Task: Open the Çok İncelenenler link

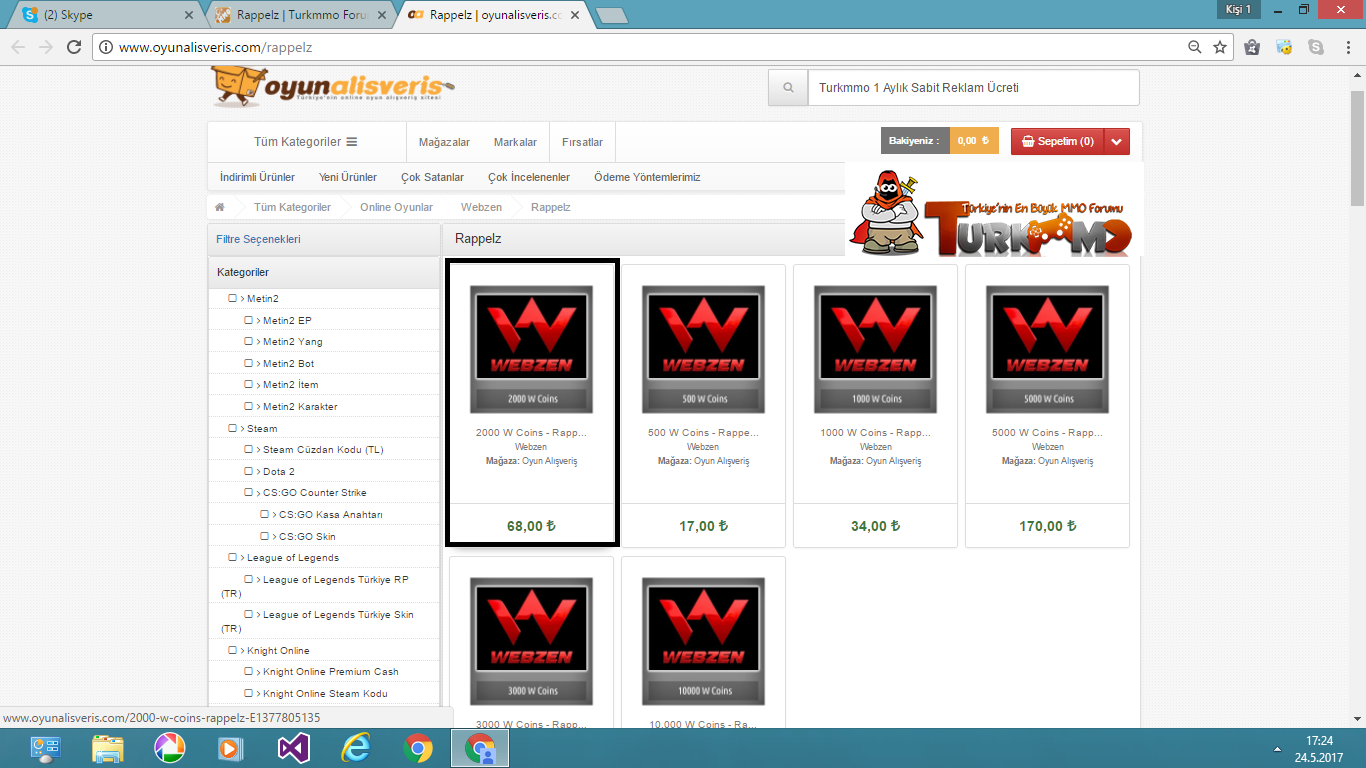Action: 529,177
